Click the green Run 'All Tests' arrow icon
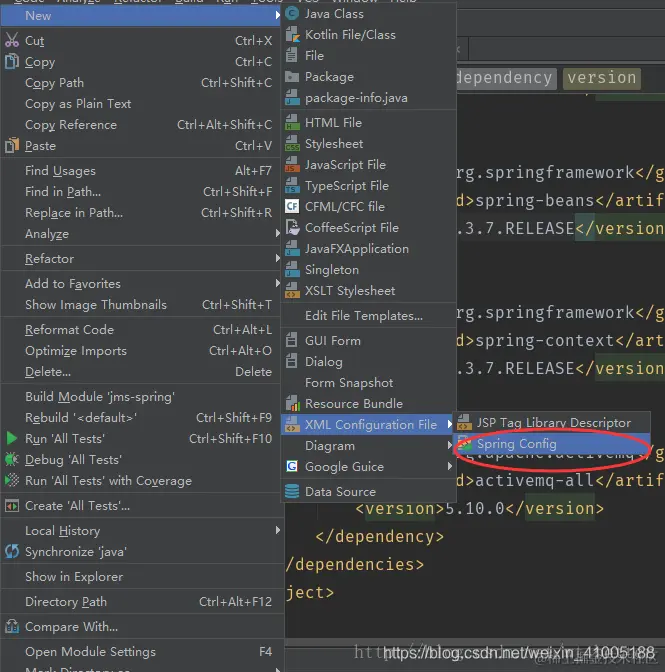This screenshot has width=665, height=672. pyautogui.click(x=12, y=438)
